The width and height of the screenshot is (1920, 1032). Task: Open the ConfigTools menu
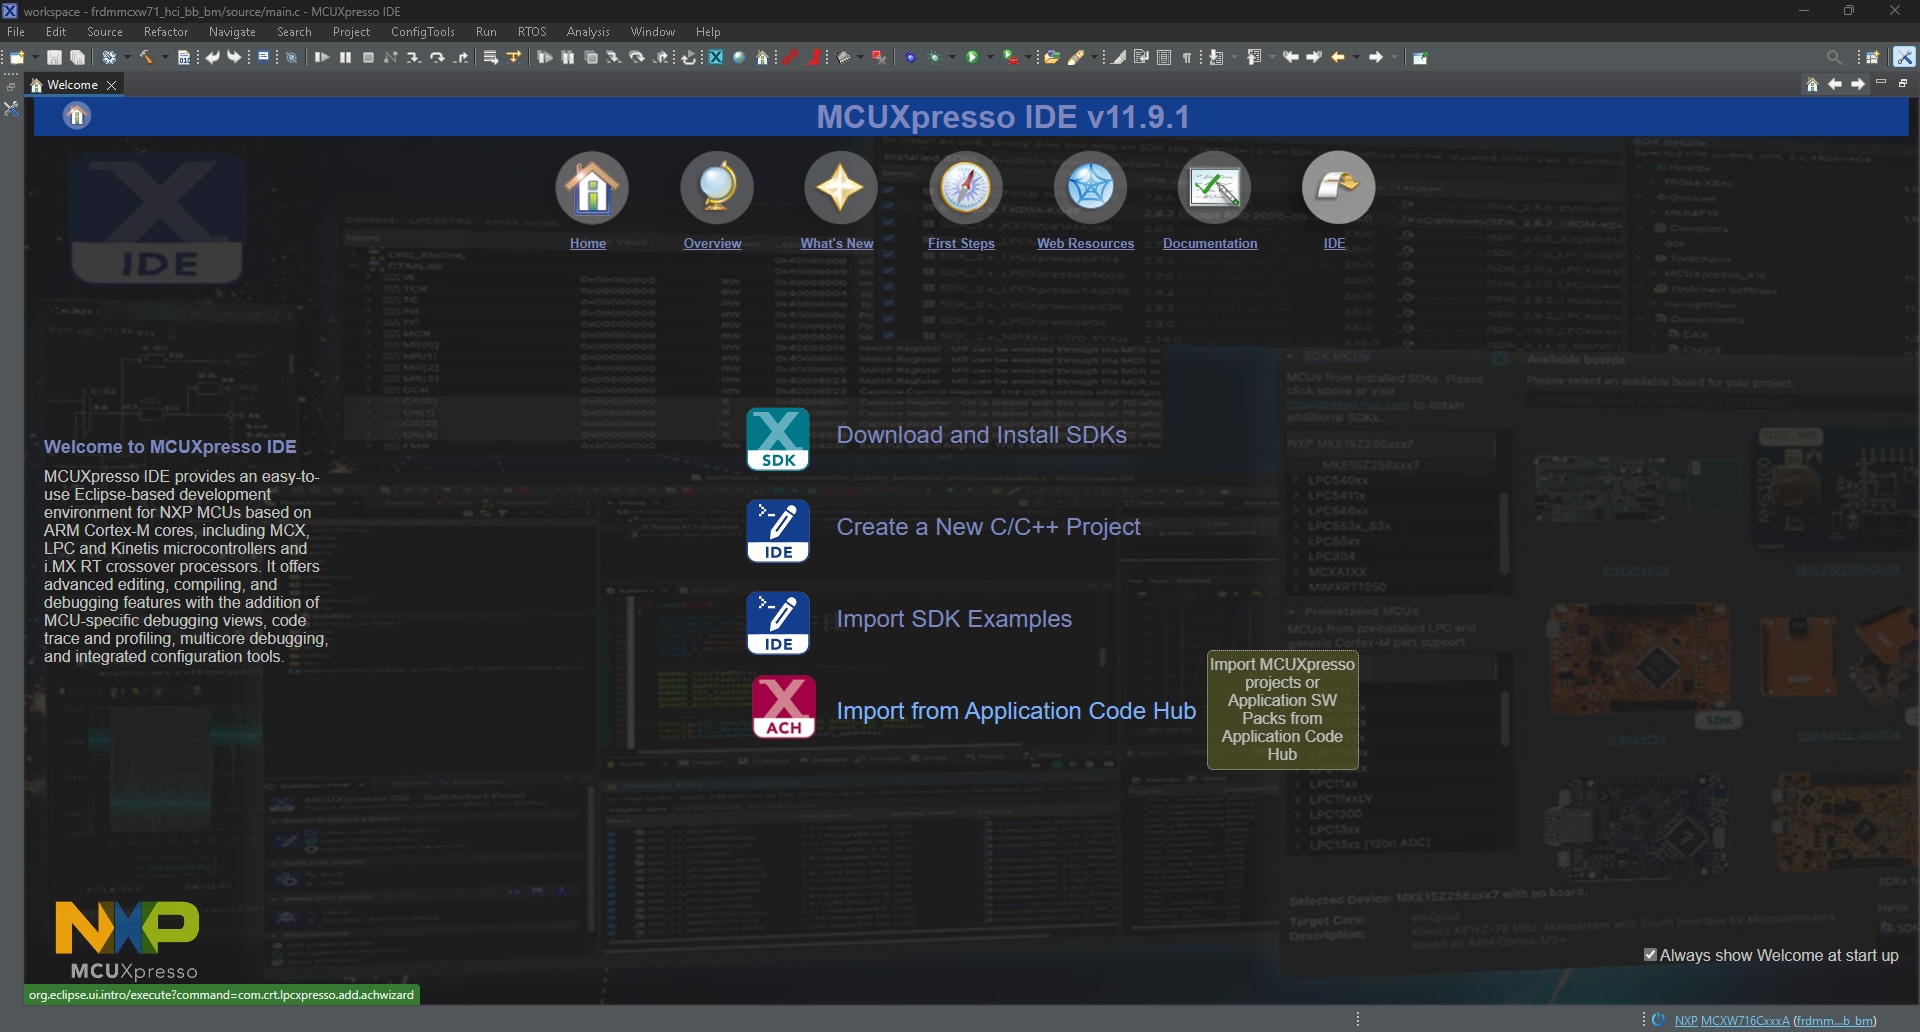click(x=423, y=32)
